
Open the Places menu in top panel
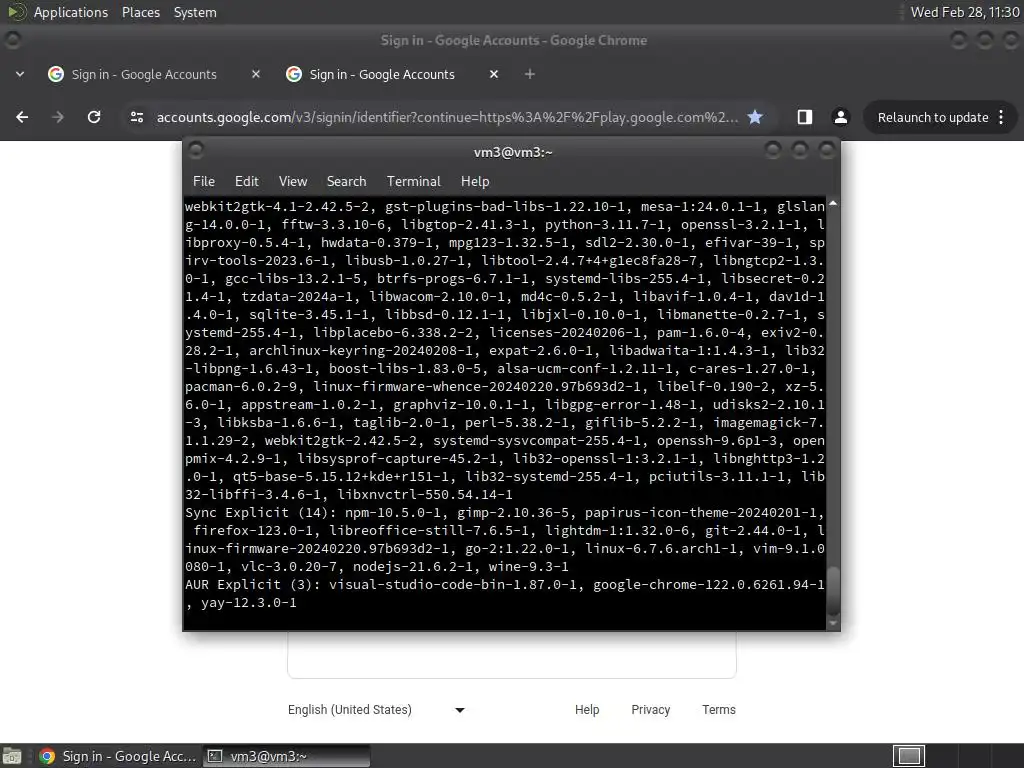[140, 12]
